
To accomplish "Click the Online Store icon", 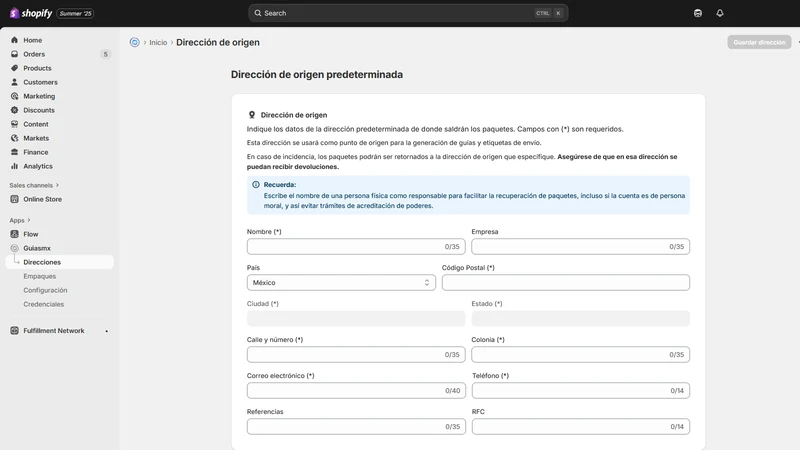I will pyautogui.click(x=14, y=199).
